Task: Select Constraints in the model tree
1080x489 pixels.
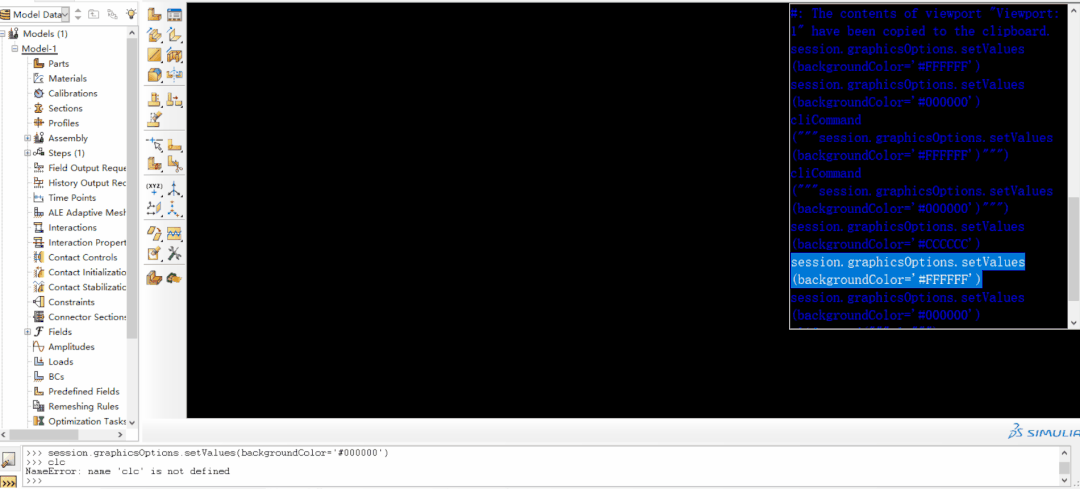Action: [71, 302]
